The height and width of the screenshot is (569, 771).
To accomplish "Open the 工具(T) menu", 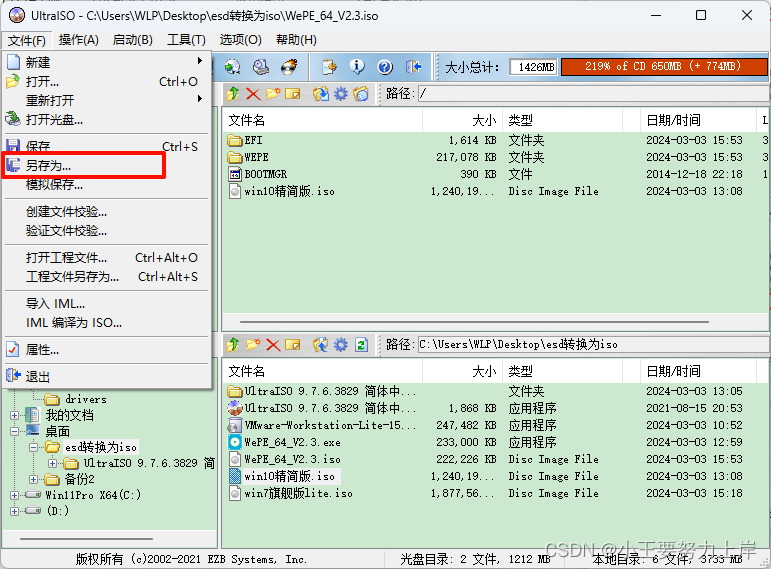I will coord(186,40).
